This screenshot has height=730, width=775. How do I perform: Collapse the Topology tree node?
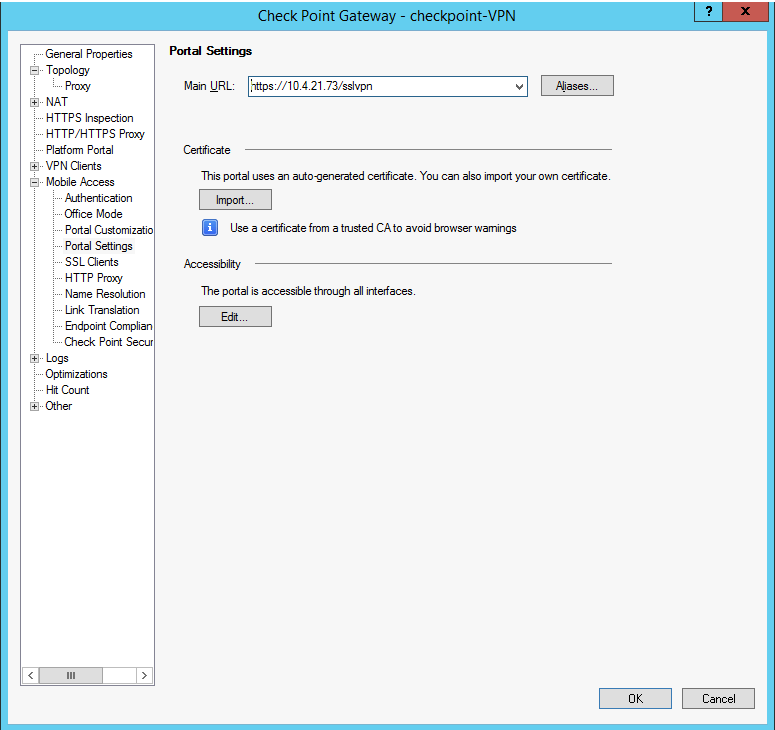35,70
